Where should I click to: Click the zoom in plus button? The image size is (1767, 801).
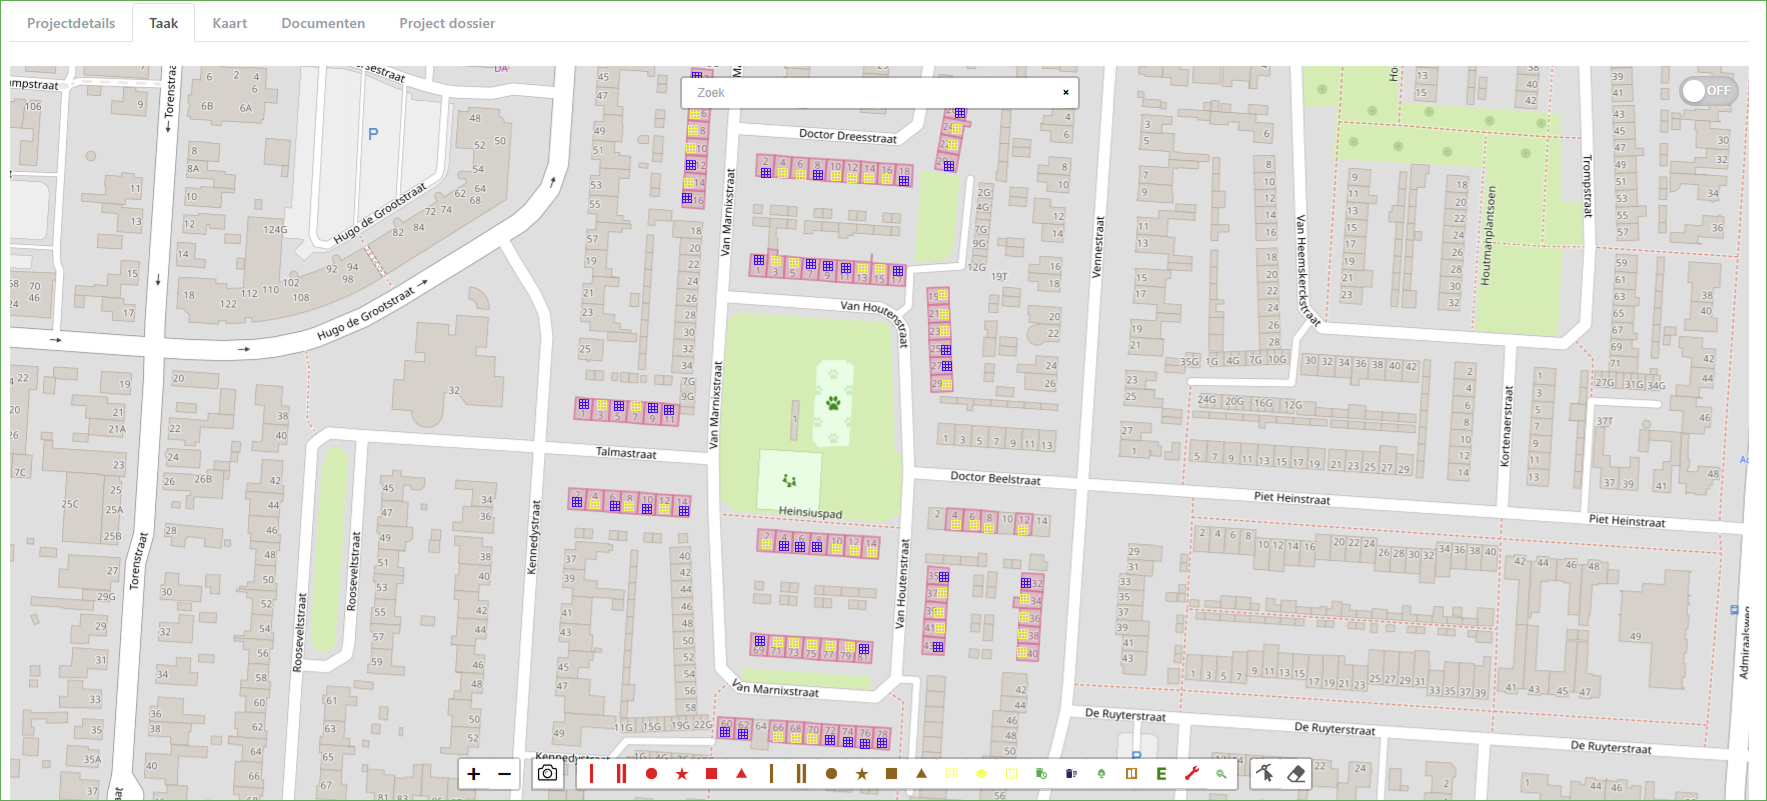coord(474,774)
